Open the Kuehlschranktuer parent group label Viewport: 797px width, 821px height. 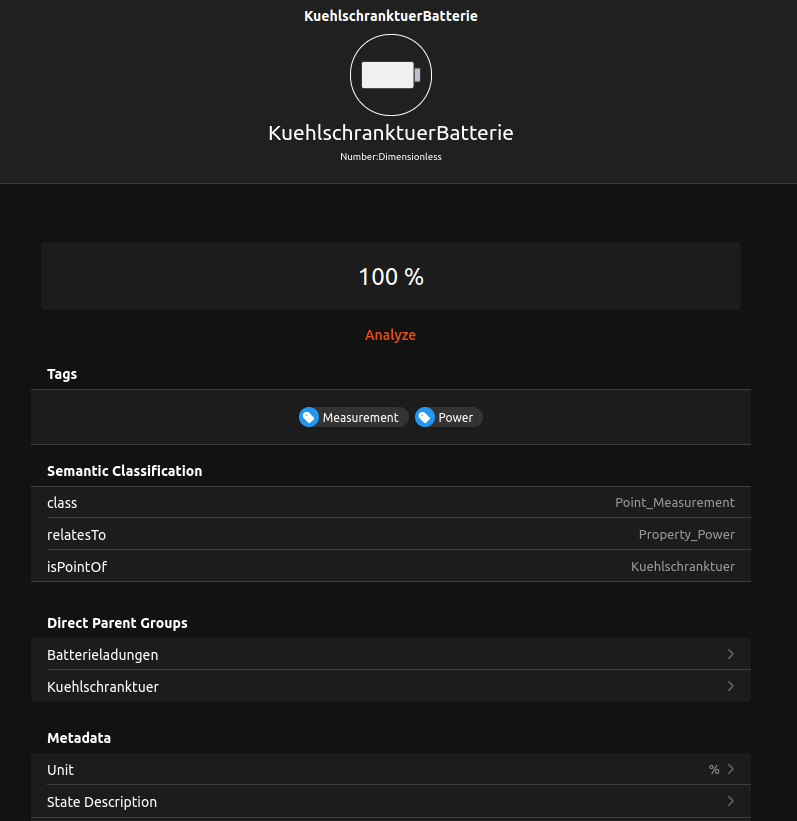(103, 687)
